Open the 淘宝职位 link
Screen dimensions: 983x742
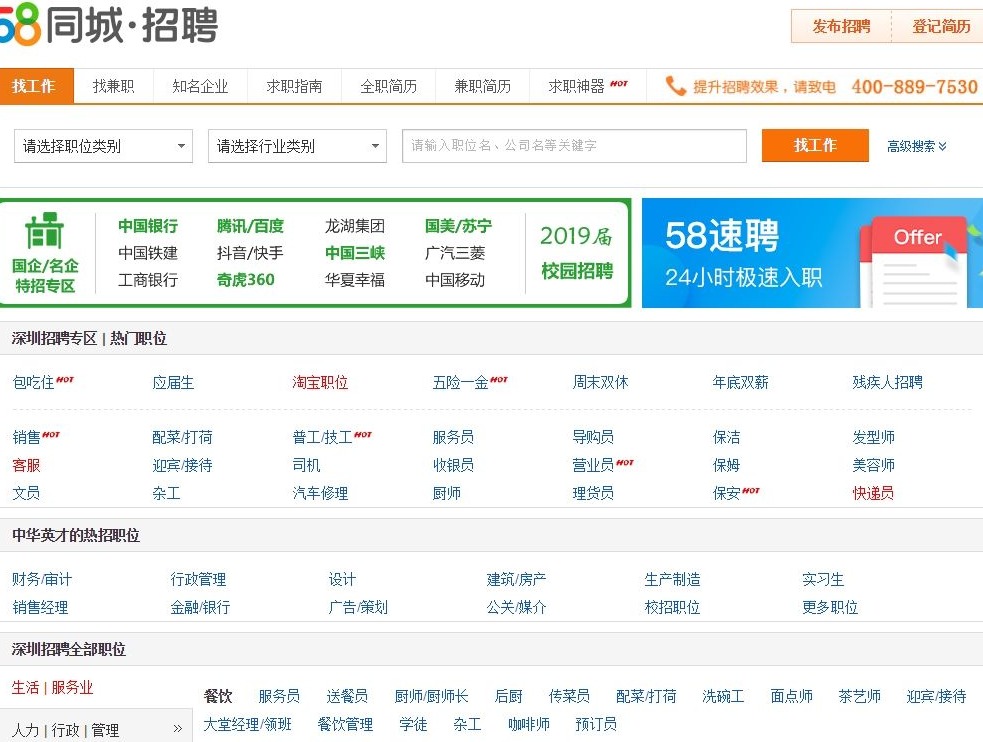(x=320, y=382)
